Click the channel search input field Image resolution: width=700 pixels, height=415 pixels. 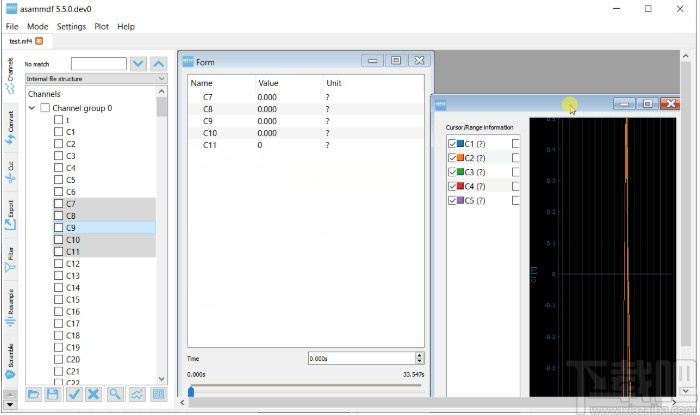(x=99, y=64)
